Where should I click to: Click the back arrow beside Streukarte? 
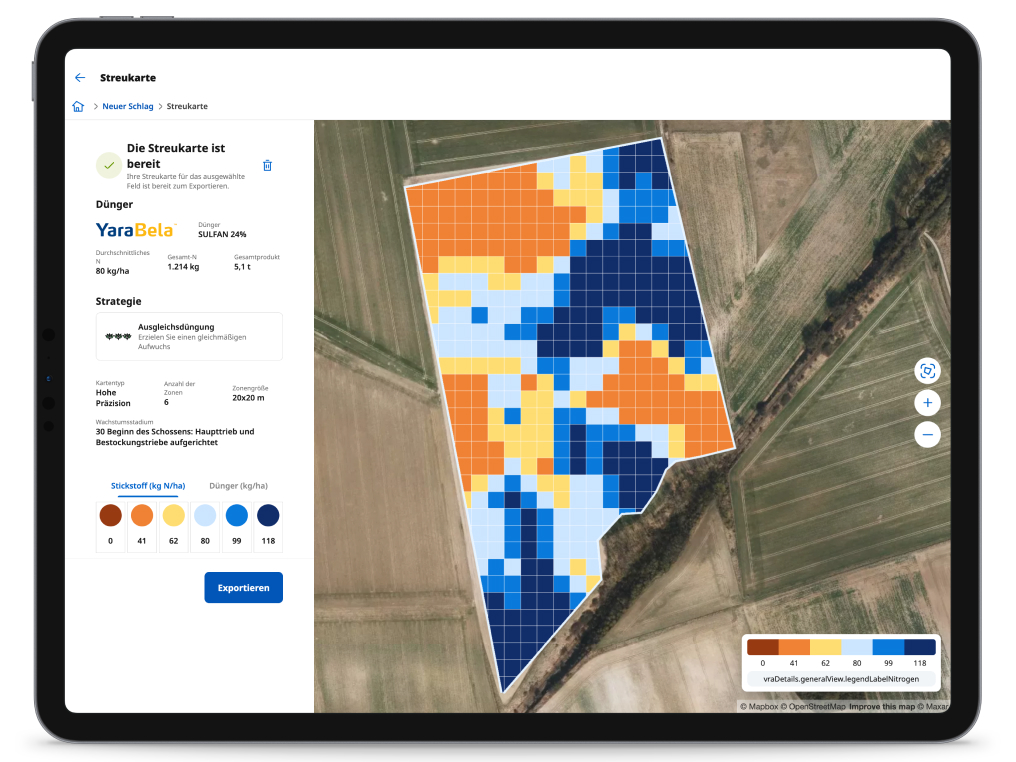pos(80,78)
